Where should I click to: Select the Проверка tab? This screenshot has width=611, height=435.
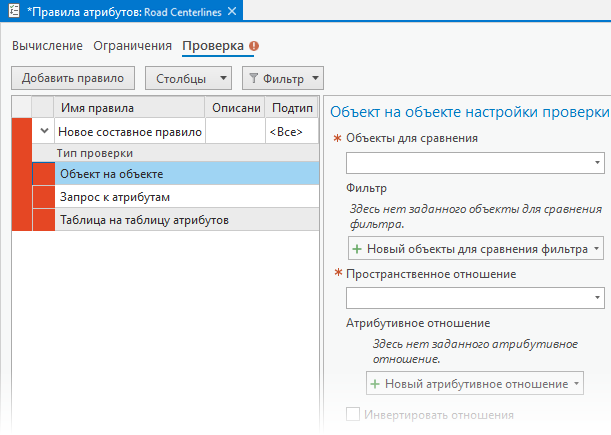(213, 46)
